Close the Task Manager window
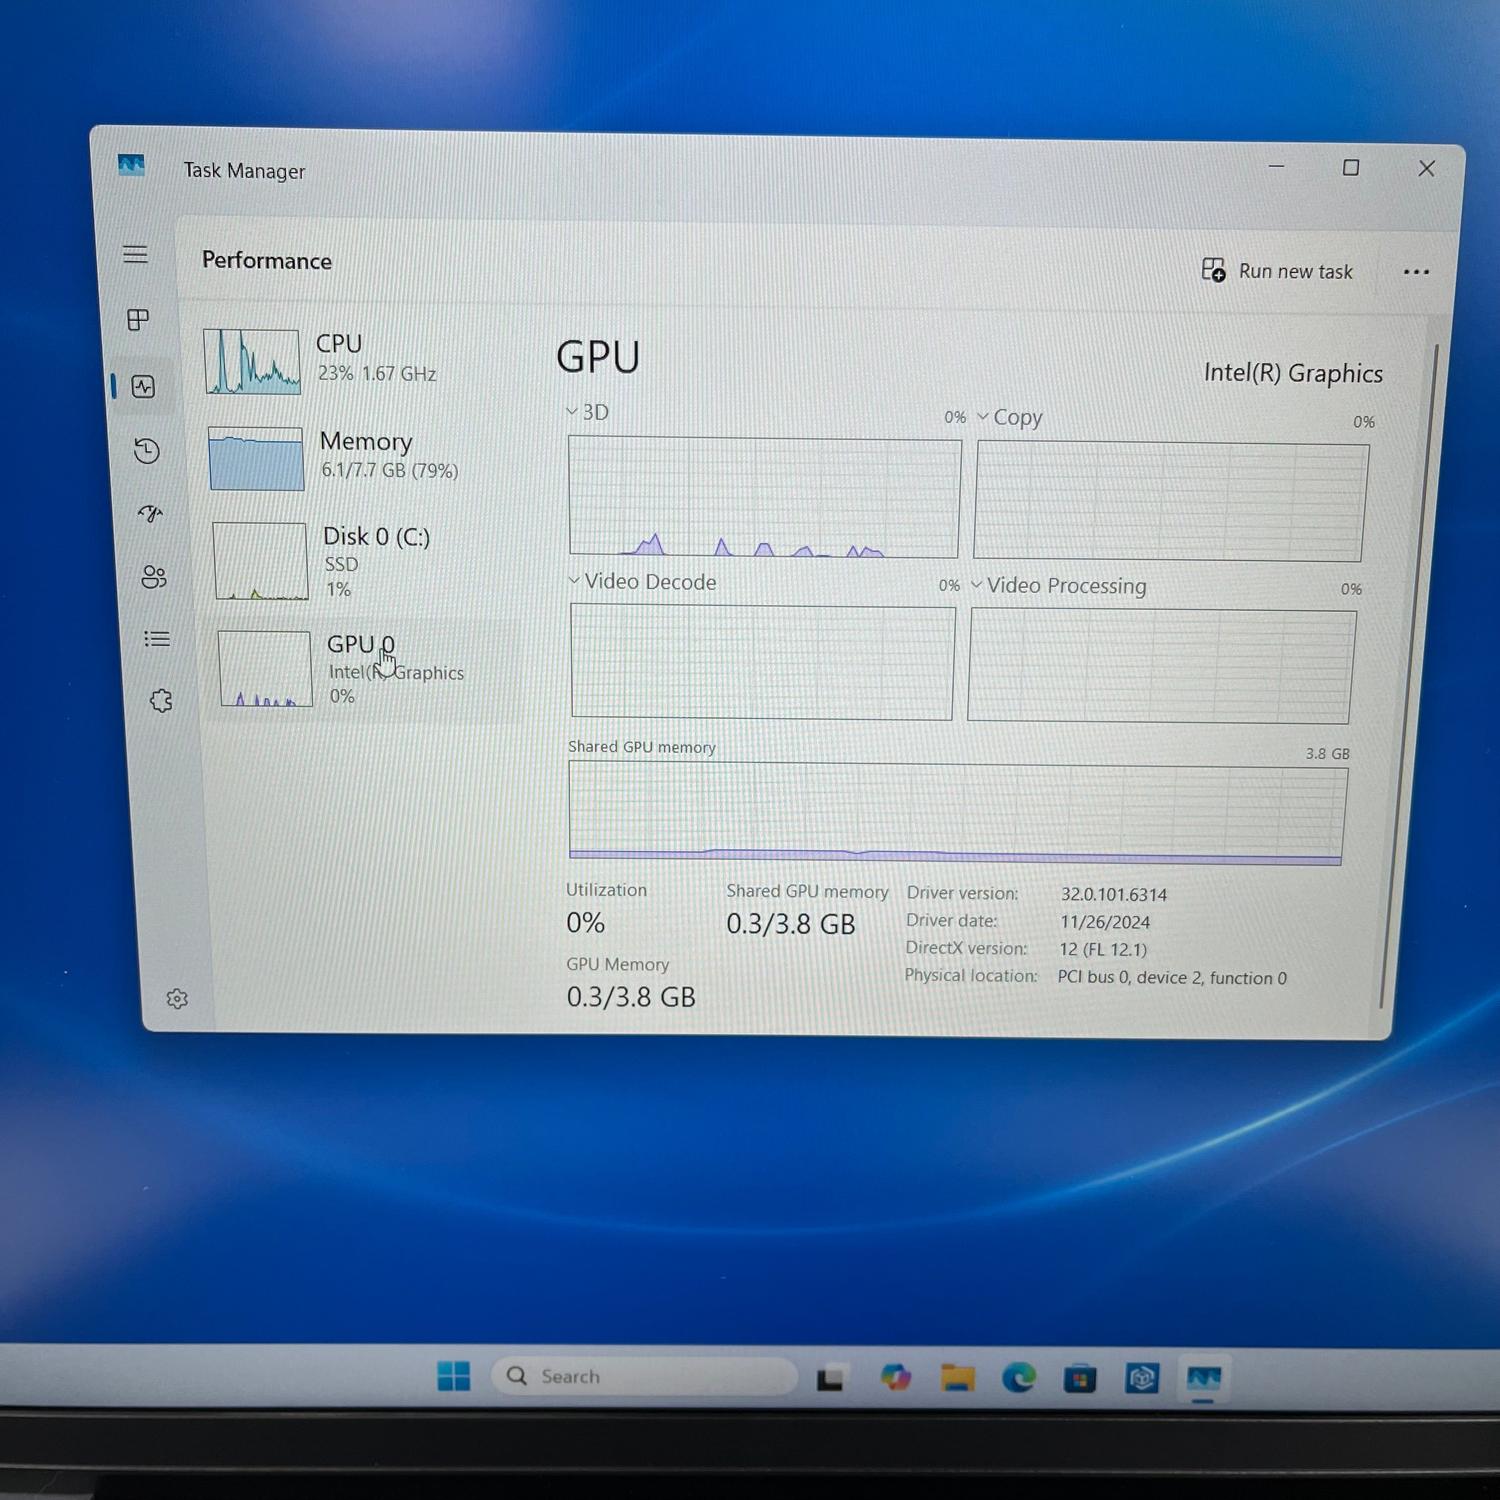 [1427, 169]
